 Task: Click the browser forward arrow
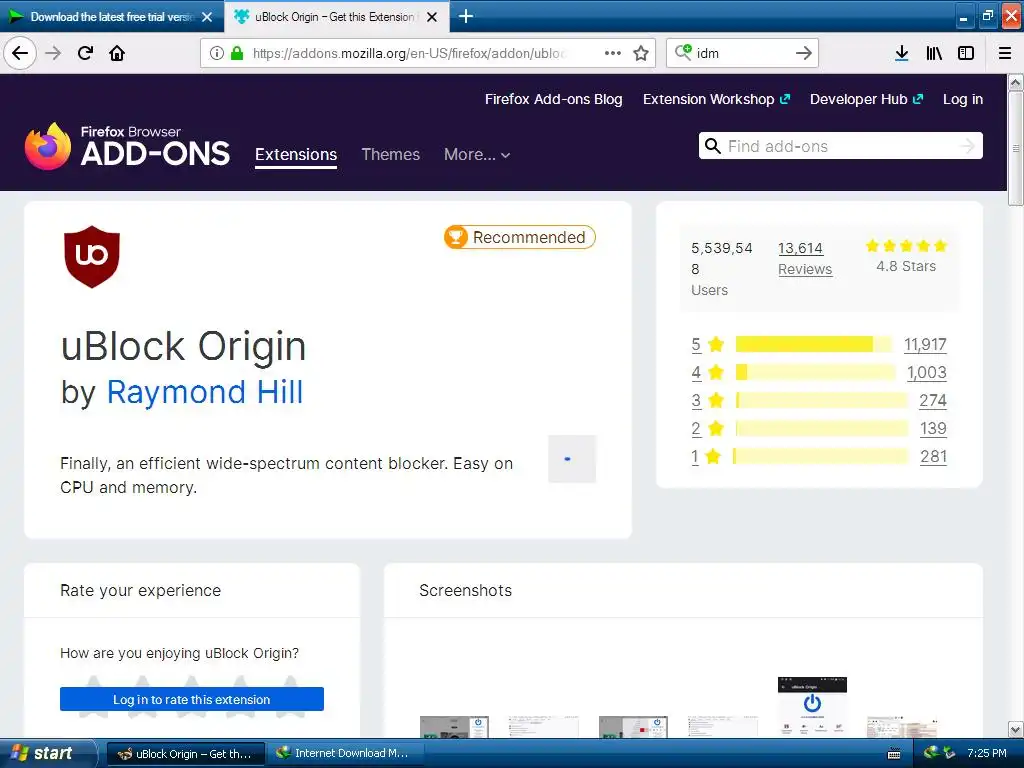click(53, 53)
